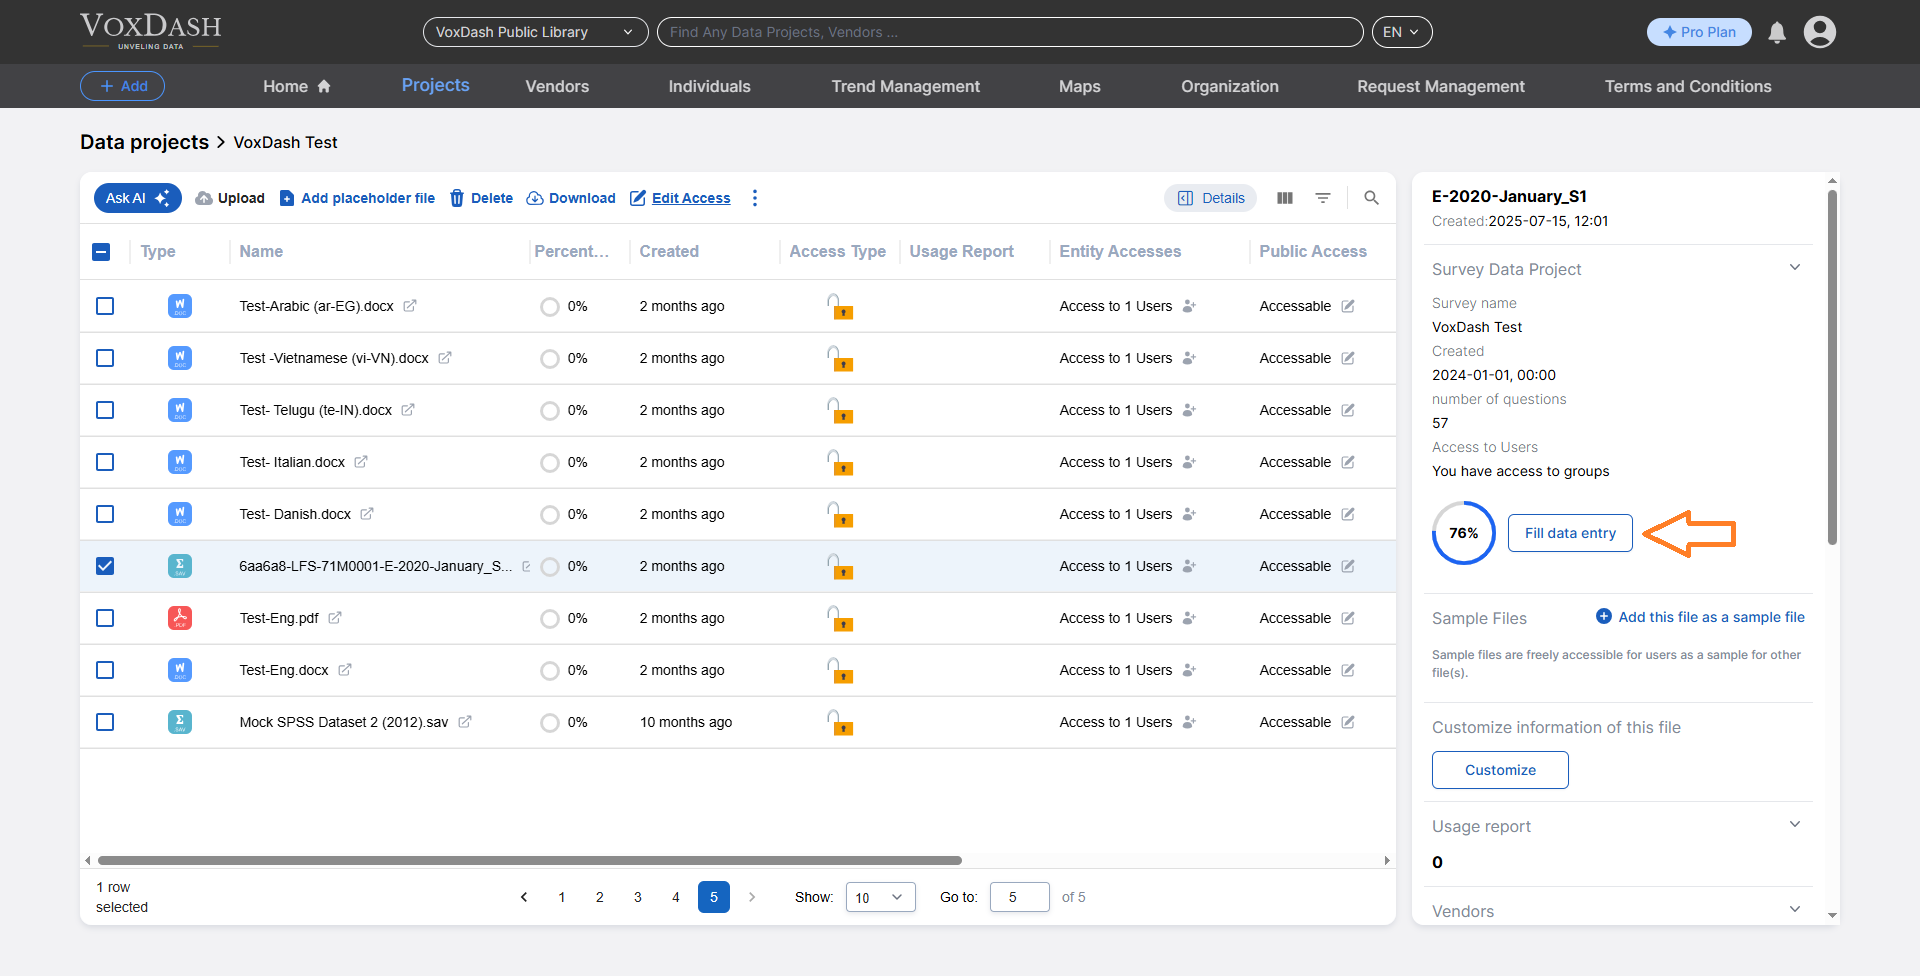1920x976 pixels.
Task: Check the Test-Arabic (ar-EG).docx checkbox
Action: click(x=105, y=306)
